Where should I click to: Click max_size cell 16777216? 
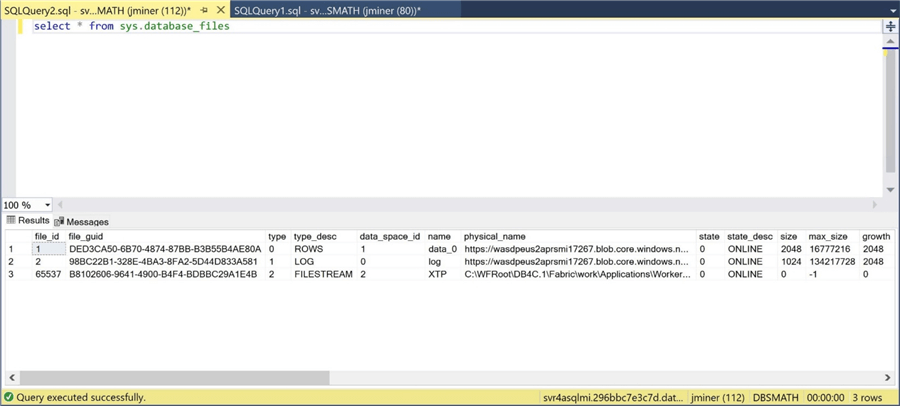832,249
